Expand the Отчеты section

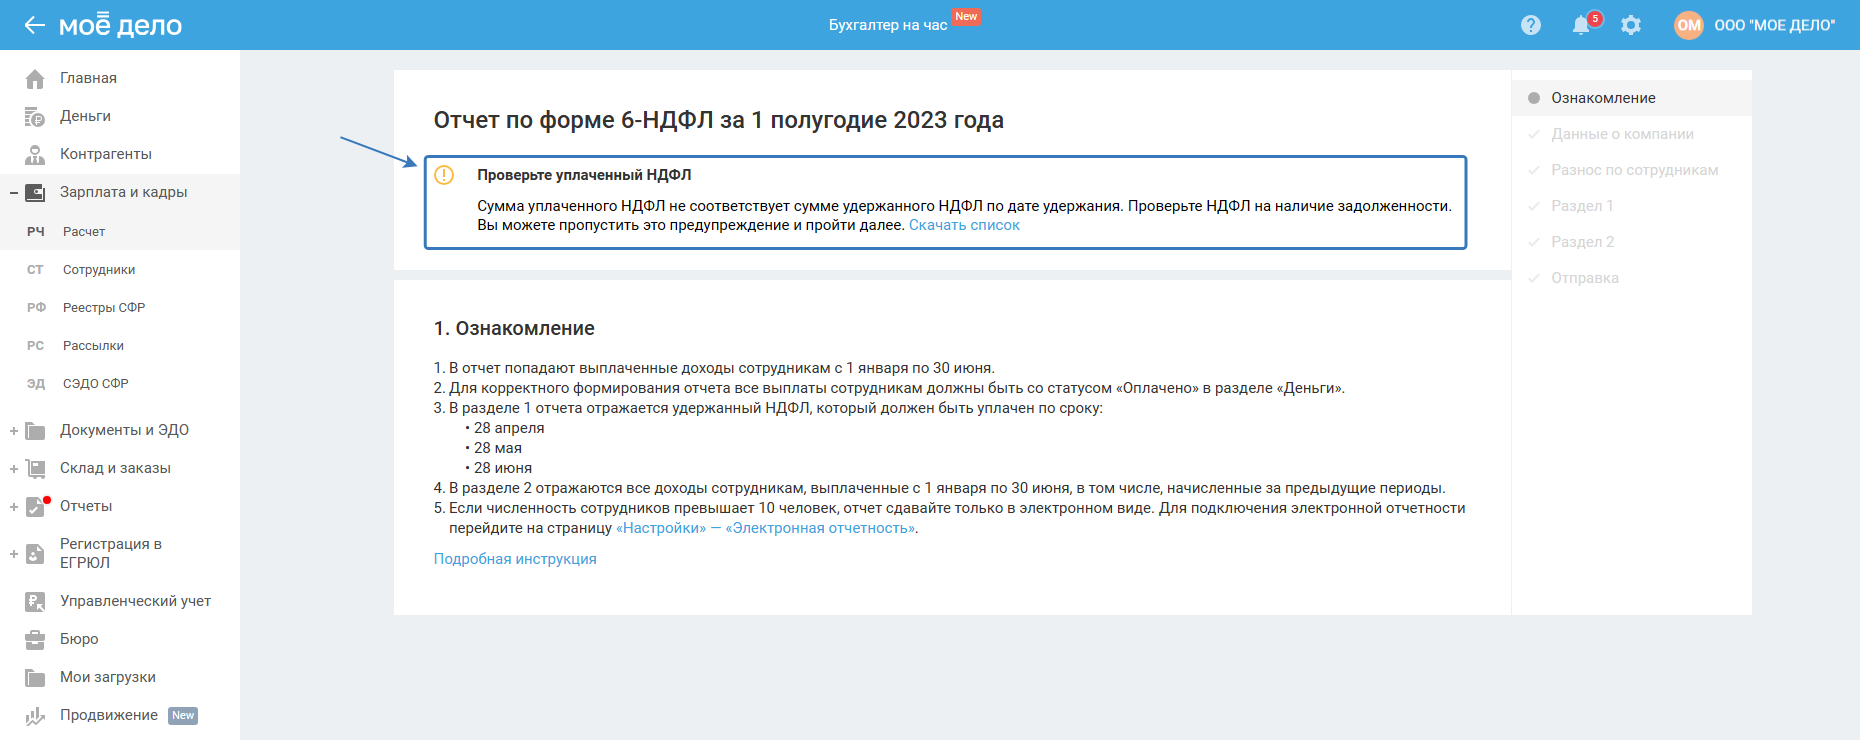[x=14, y=507]
